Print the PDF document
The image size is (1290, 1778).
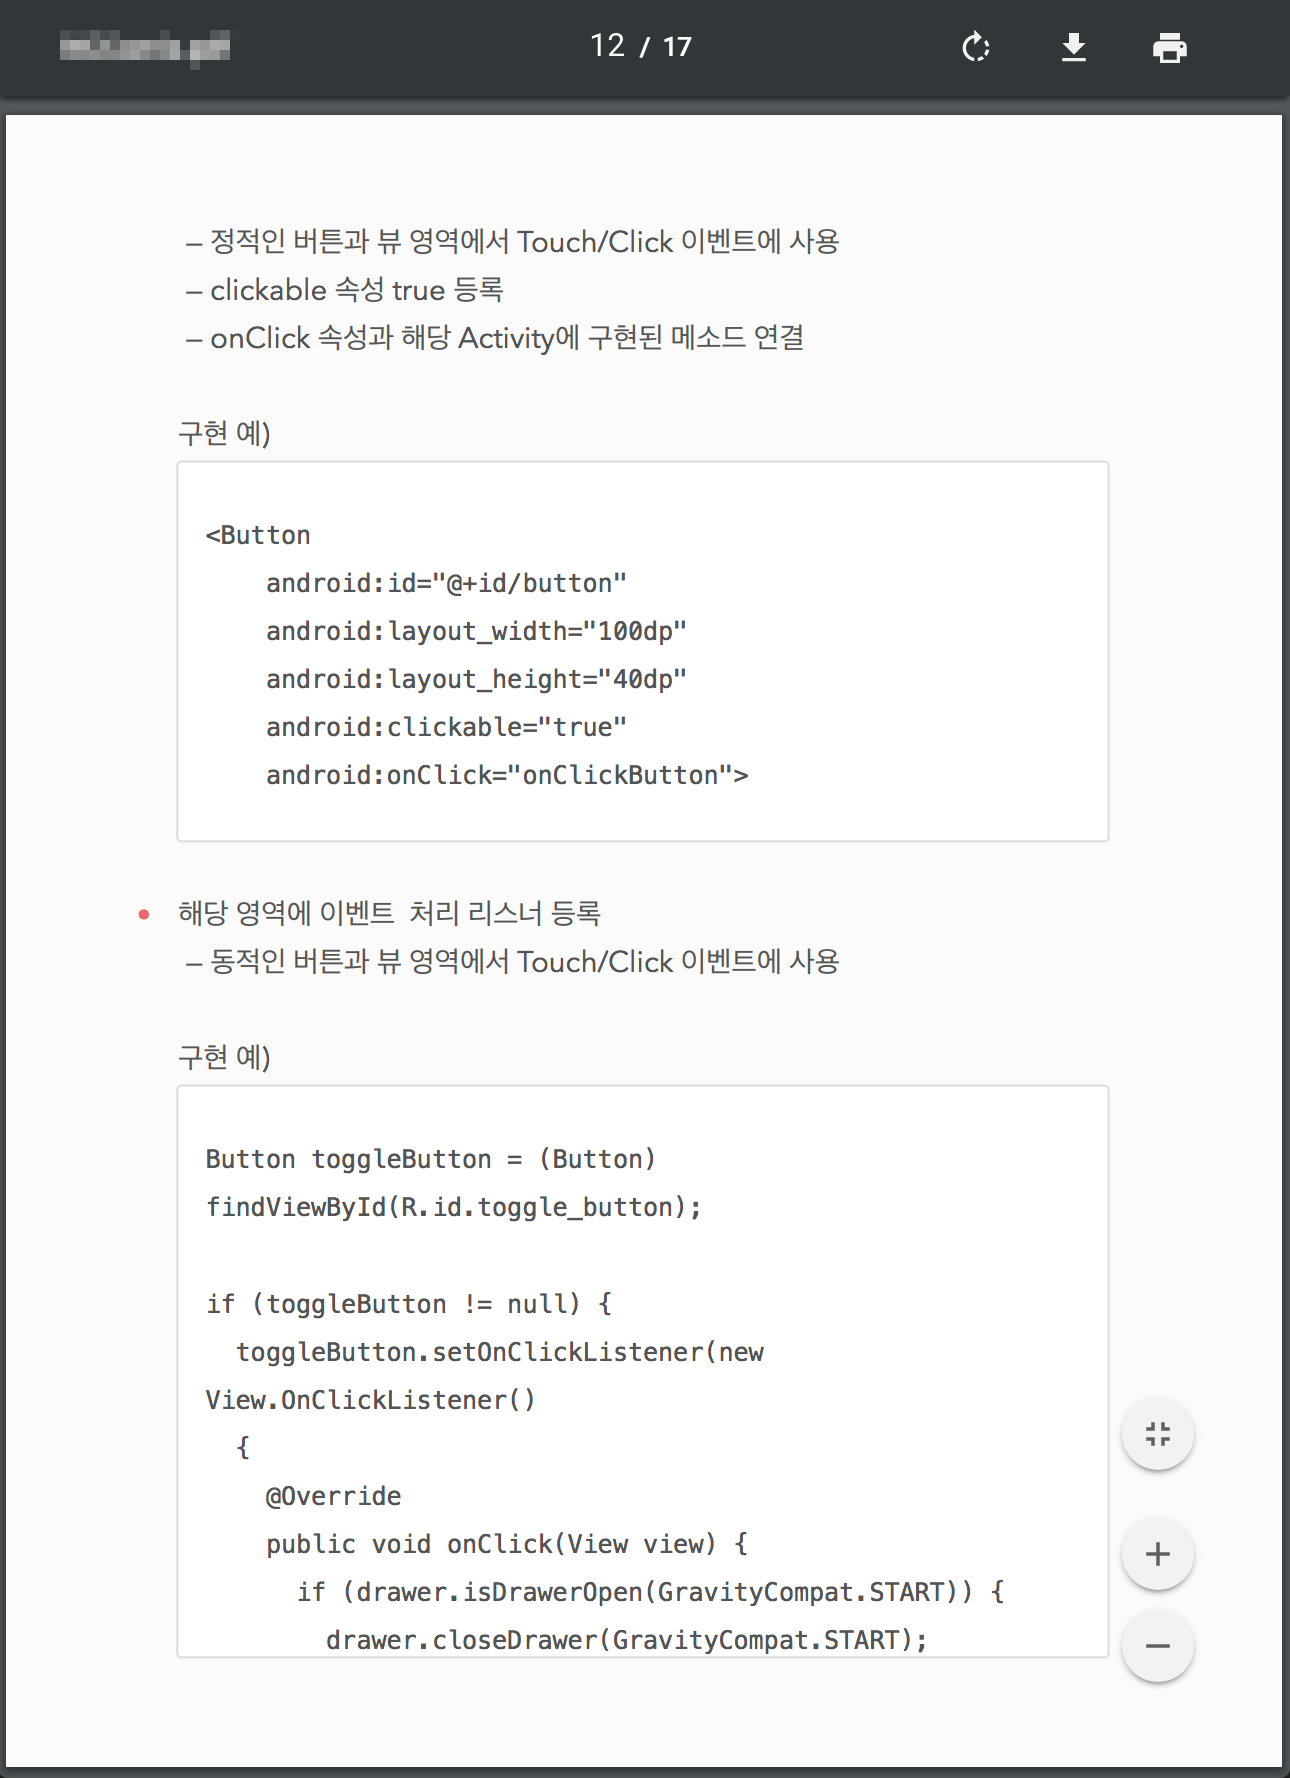pyautogui.click(x=1169, y=47)
